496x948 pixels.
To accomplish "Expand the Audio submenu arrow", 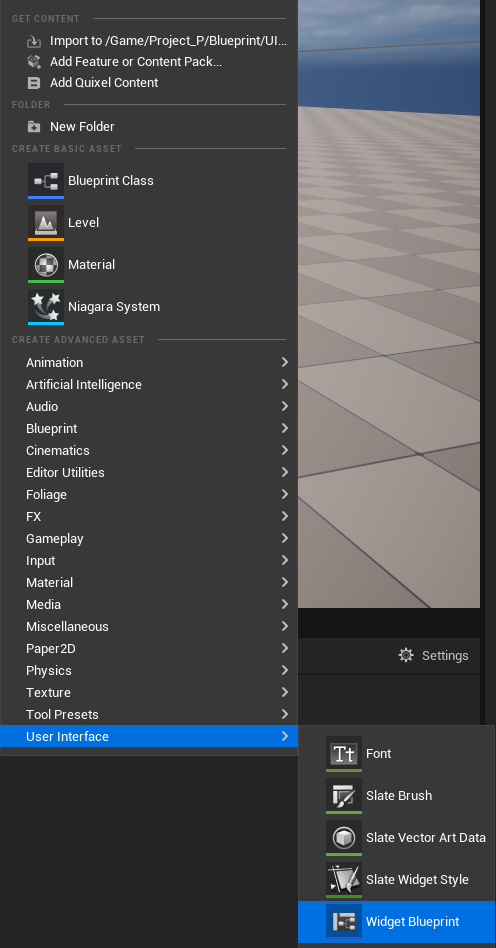I will (x=285, y=406).
